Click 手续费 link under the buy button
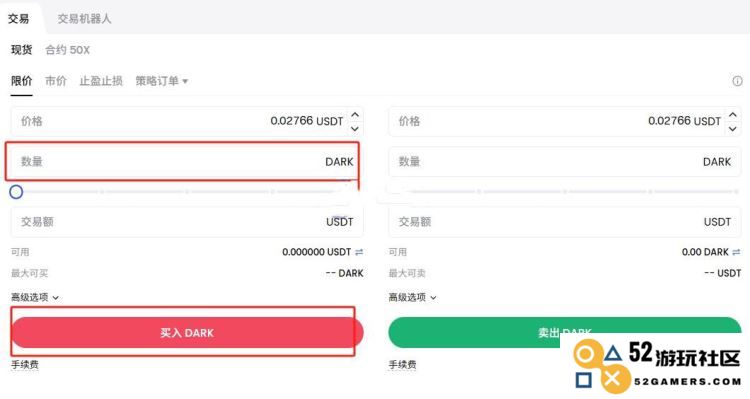This screenshot has width=750, height=399. [25, 365]
